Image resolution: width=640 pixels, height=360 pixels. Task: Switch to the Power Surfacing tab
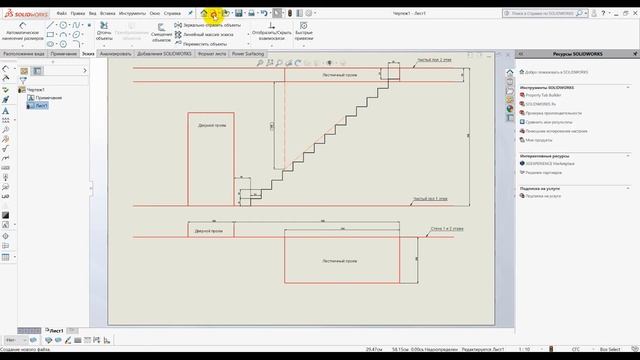pos(248,54)
